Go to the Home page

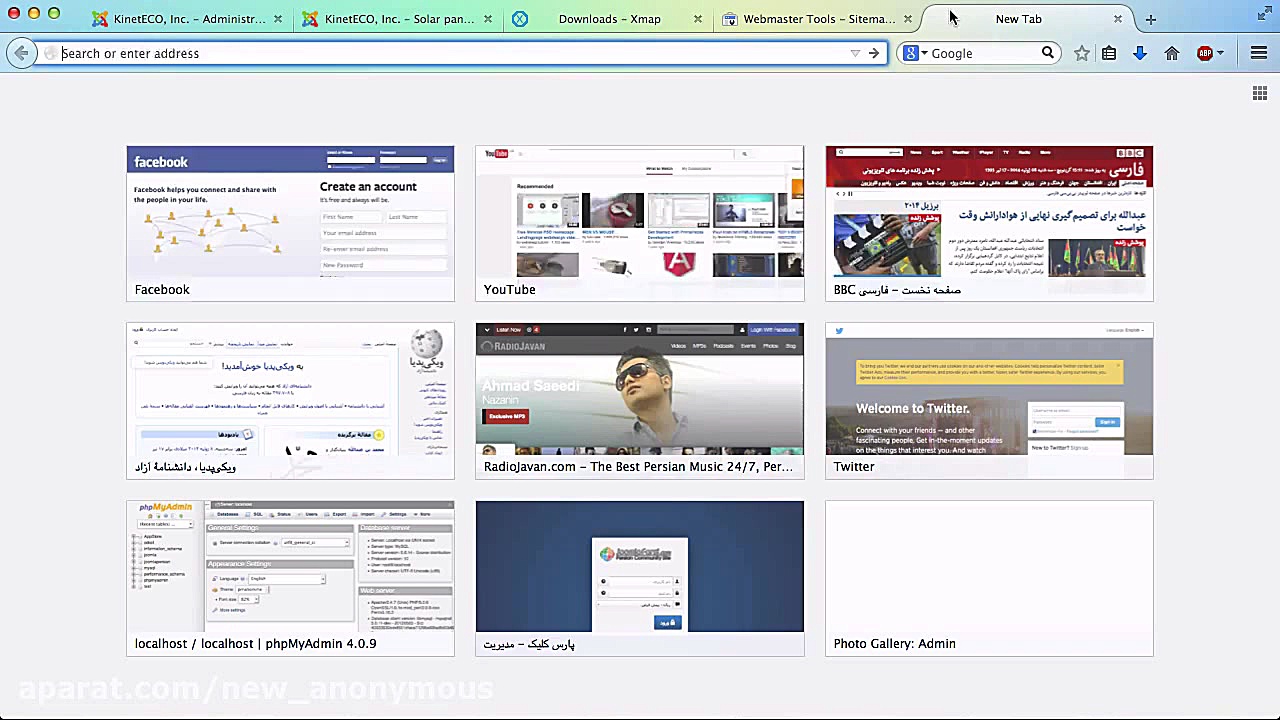click(x=1172, y=53)
